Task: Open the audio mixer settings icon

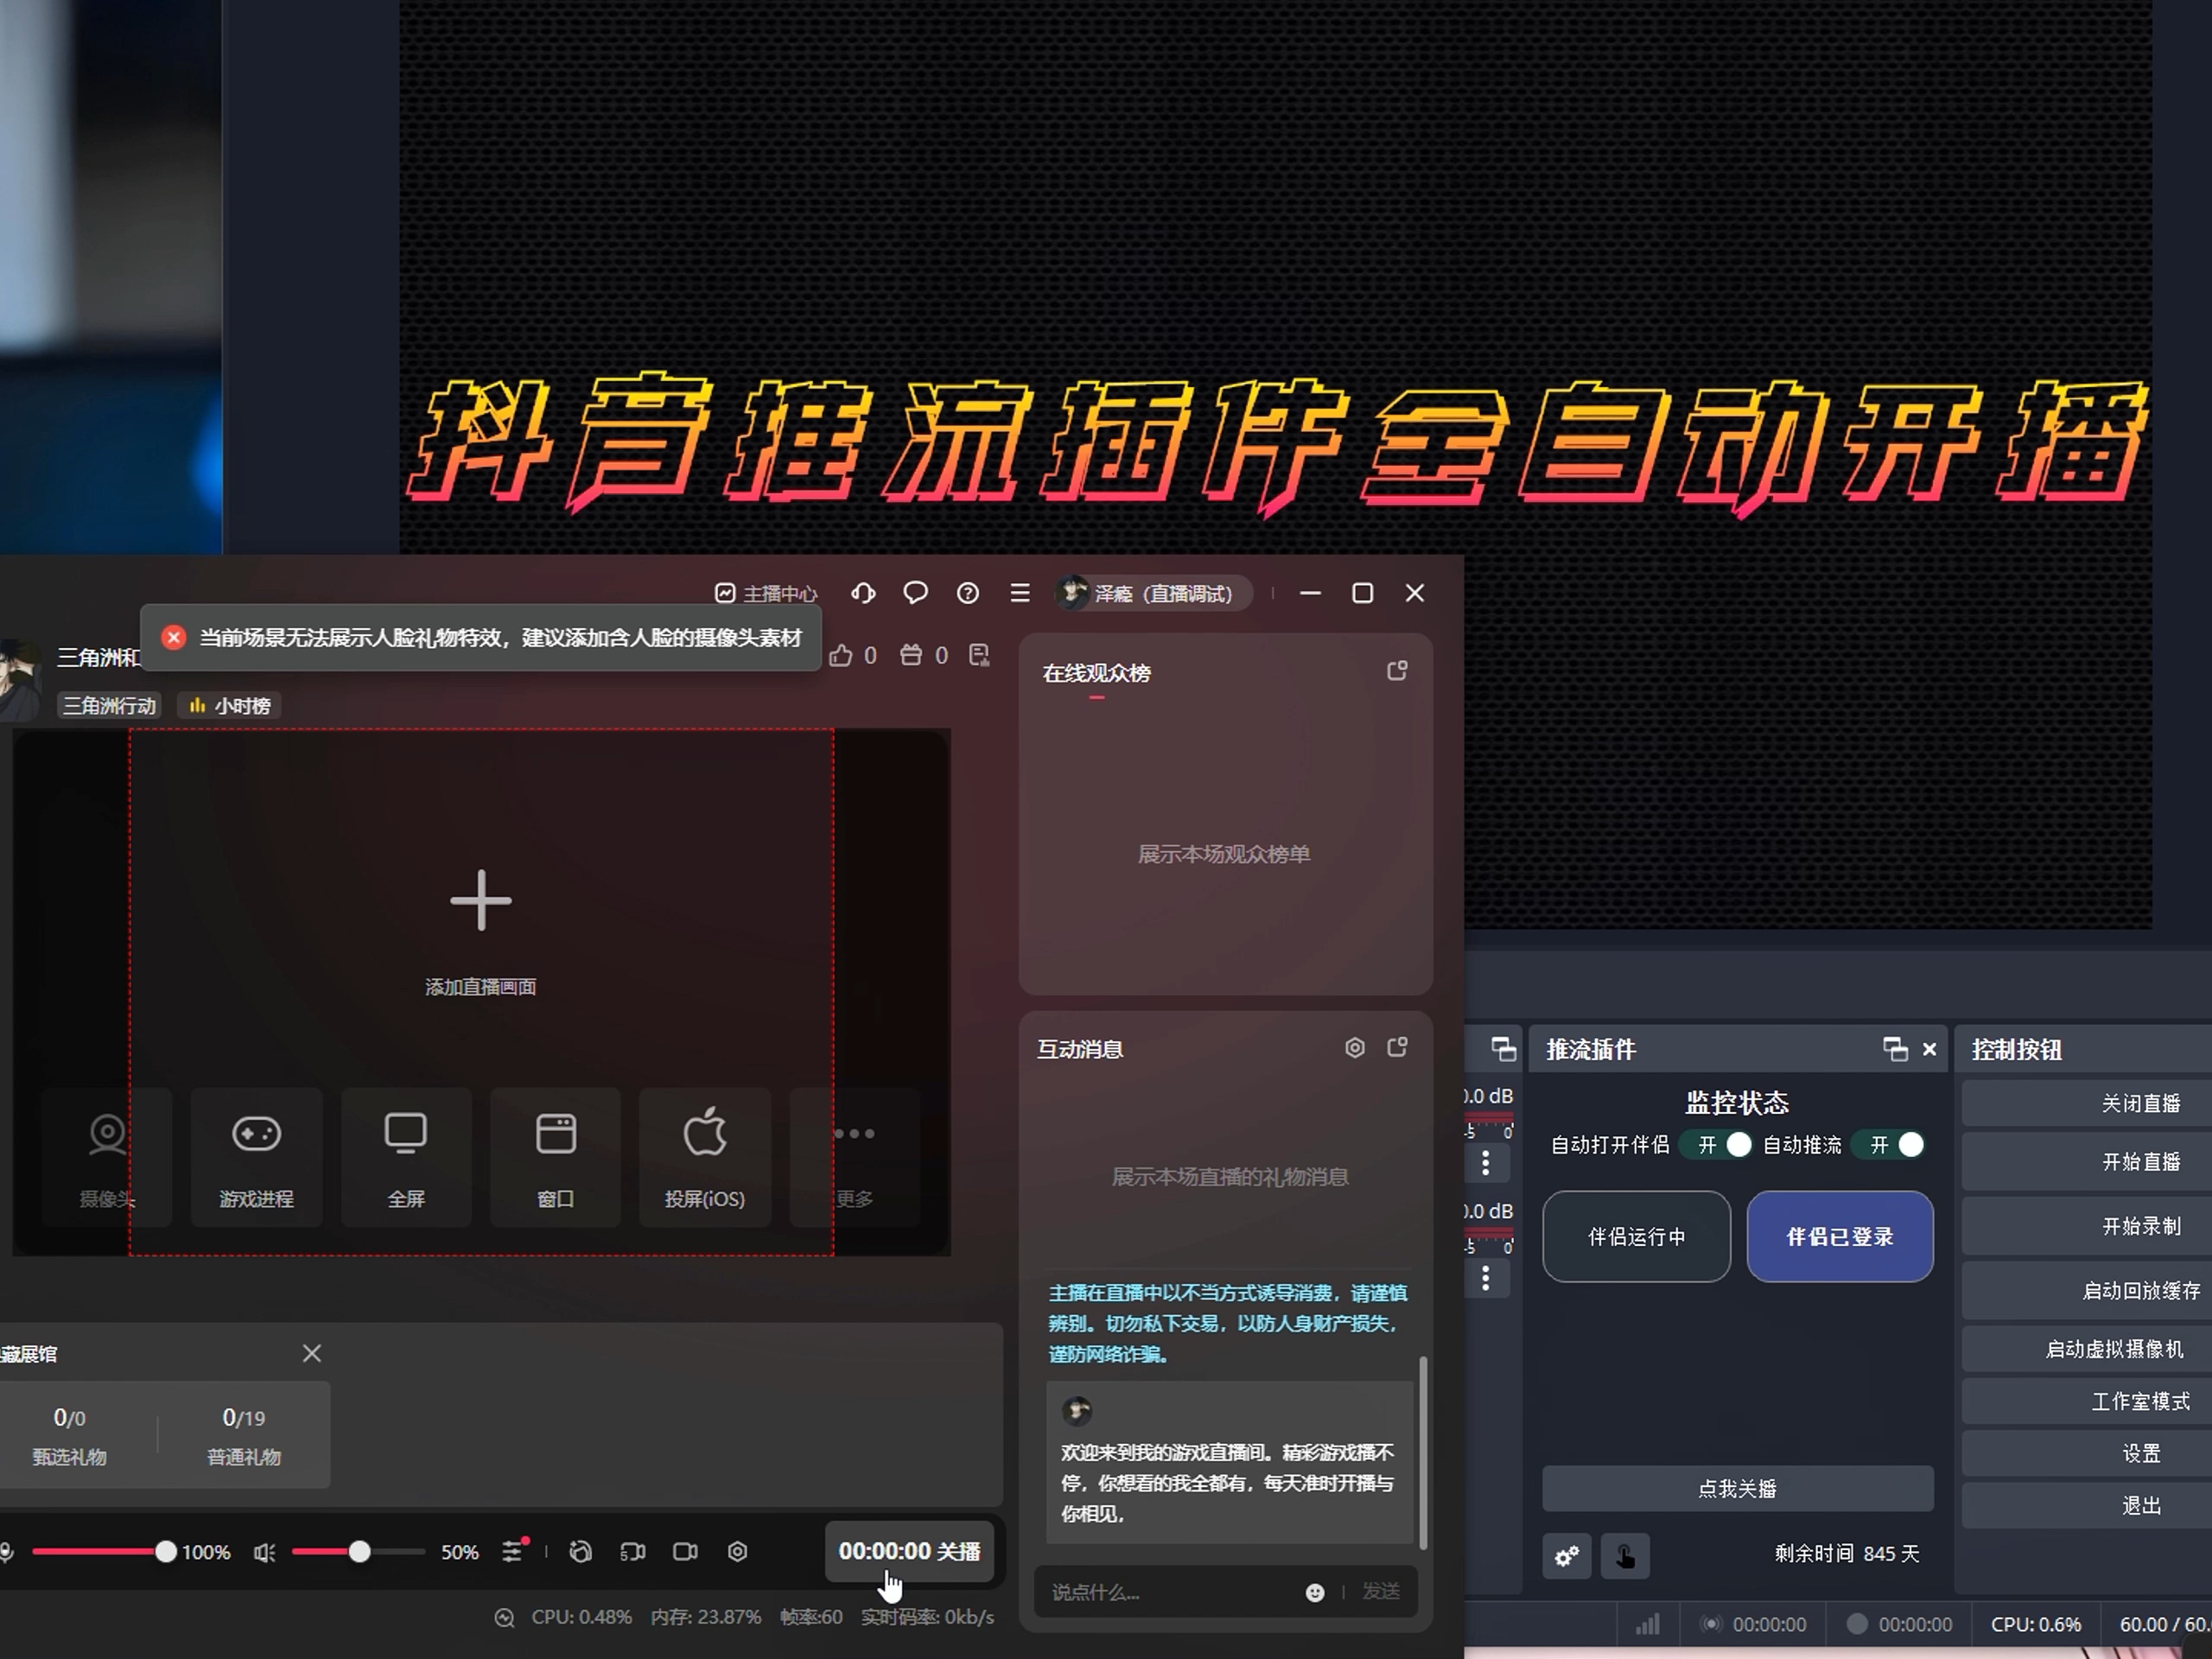Action: (513, 1551)
